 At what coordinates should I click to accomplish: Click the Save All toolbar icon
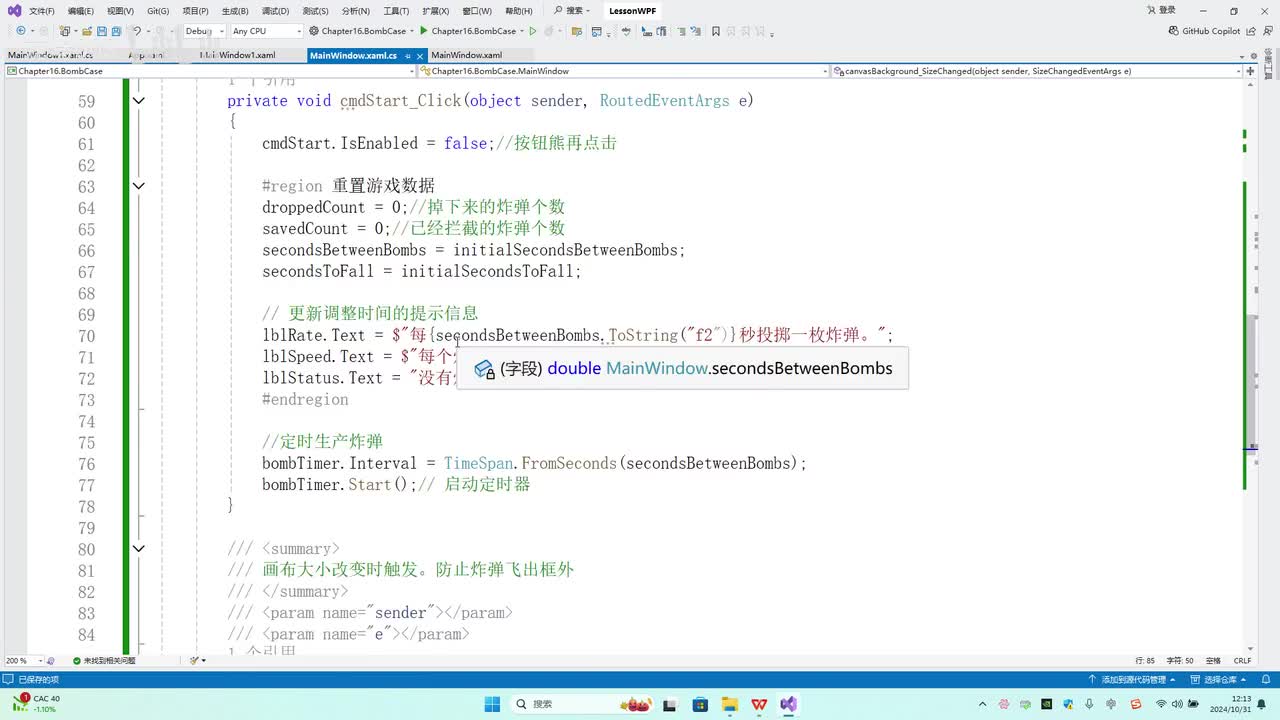pyautogui.click(x=117, y=31)
